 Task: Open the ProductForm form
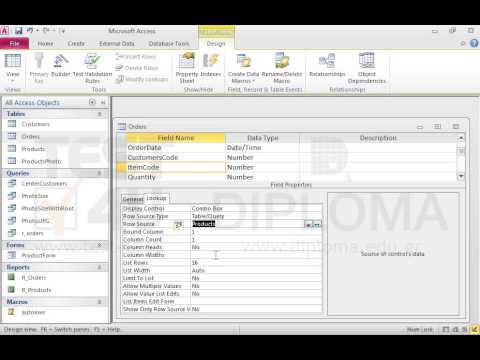tap(39, 255)
